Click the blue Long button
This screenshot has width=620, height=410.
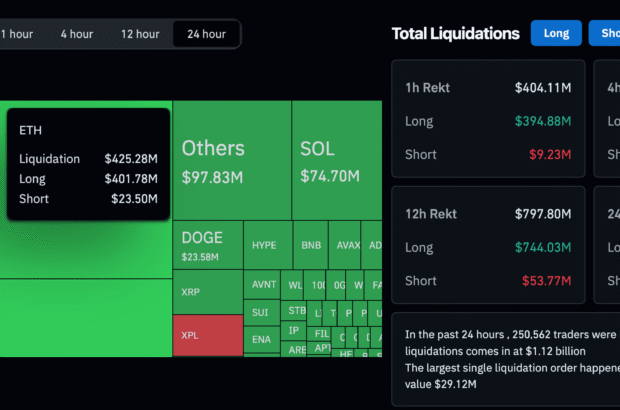coord(556,33)
